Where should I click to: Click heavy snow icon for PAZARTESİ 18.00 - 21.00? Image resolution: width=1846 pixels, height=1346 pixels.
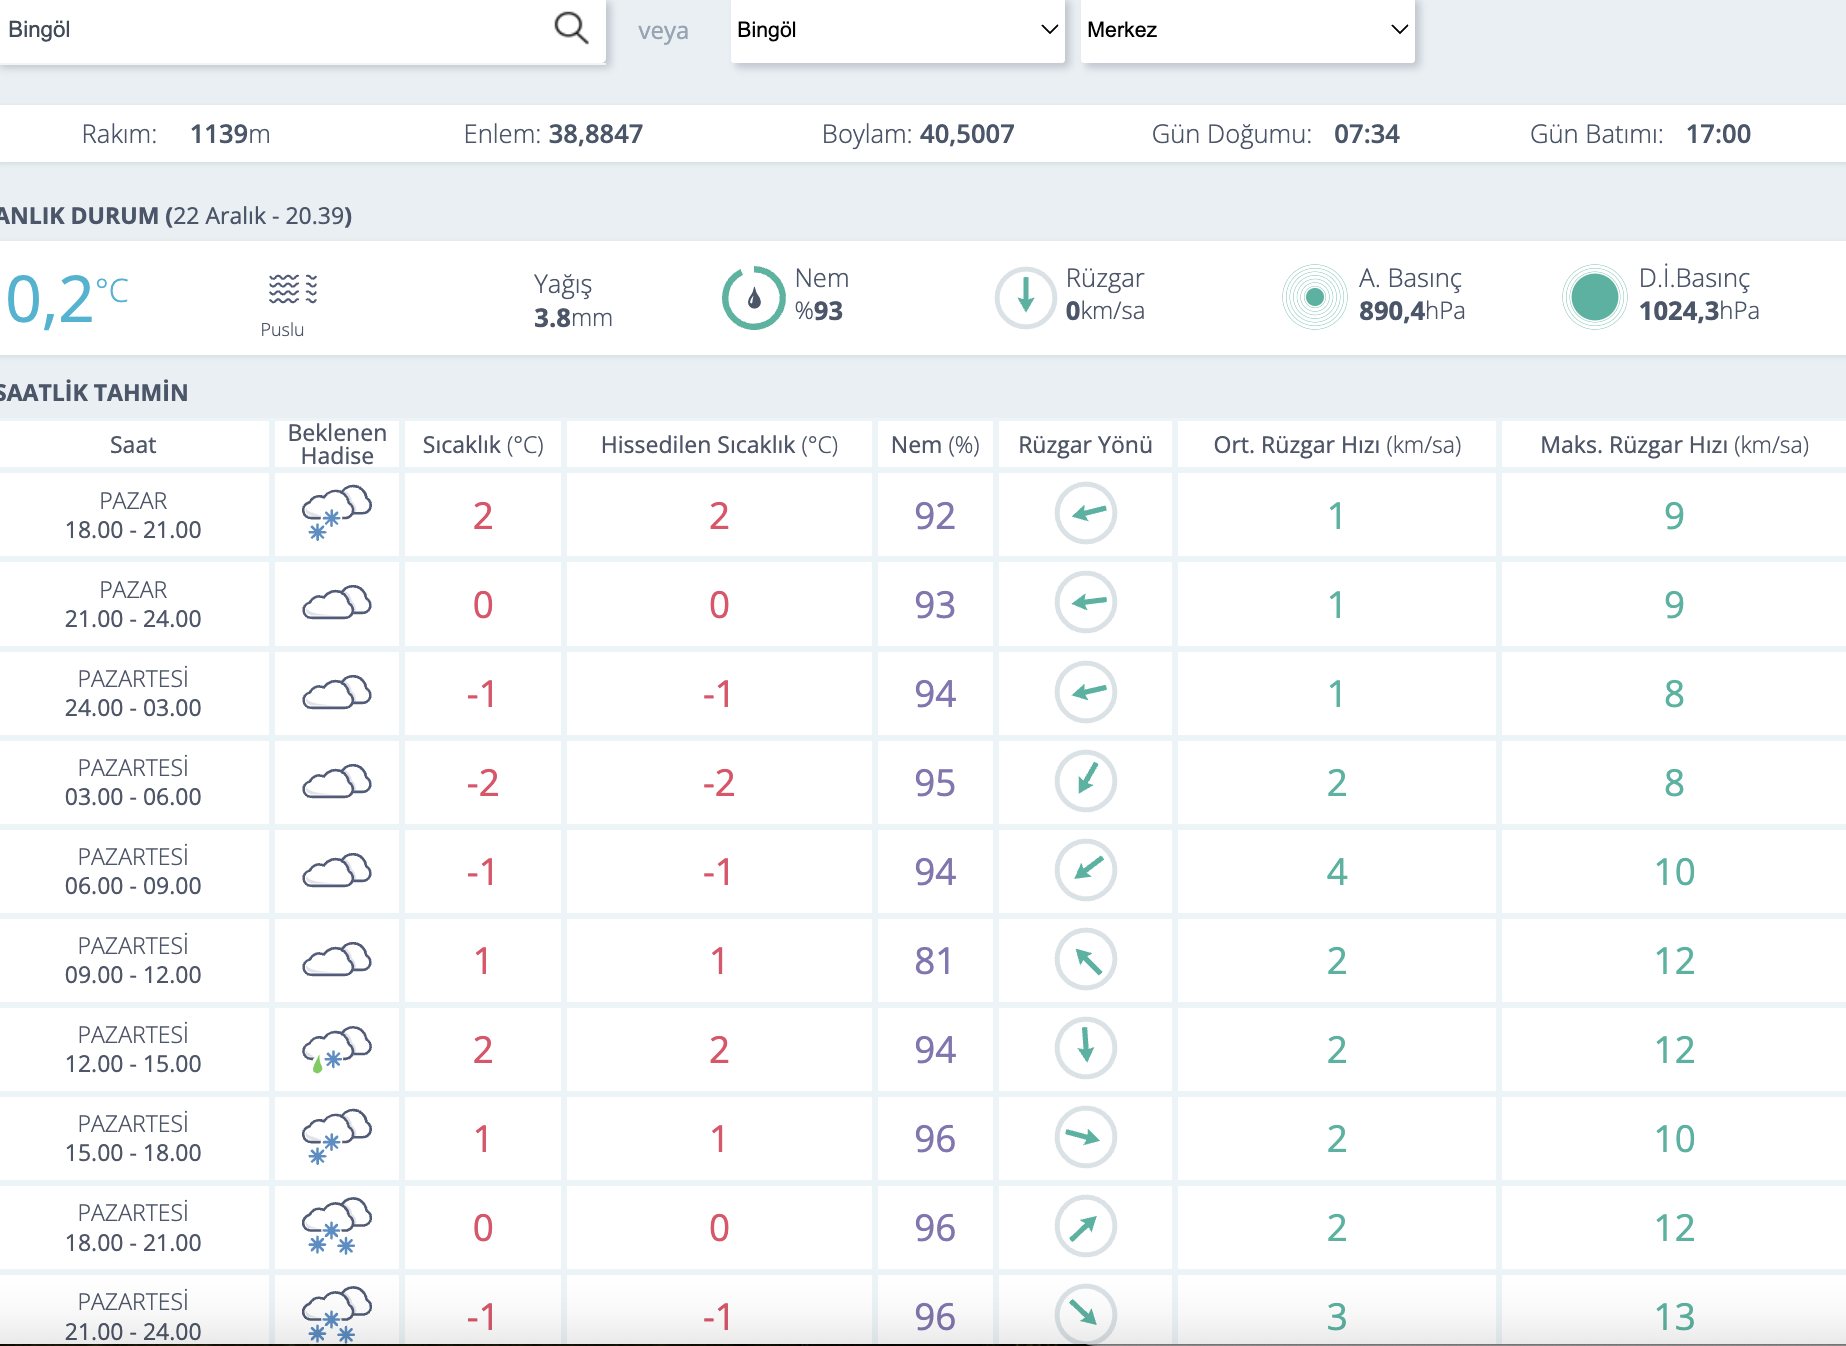point(336,1226)
